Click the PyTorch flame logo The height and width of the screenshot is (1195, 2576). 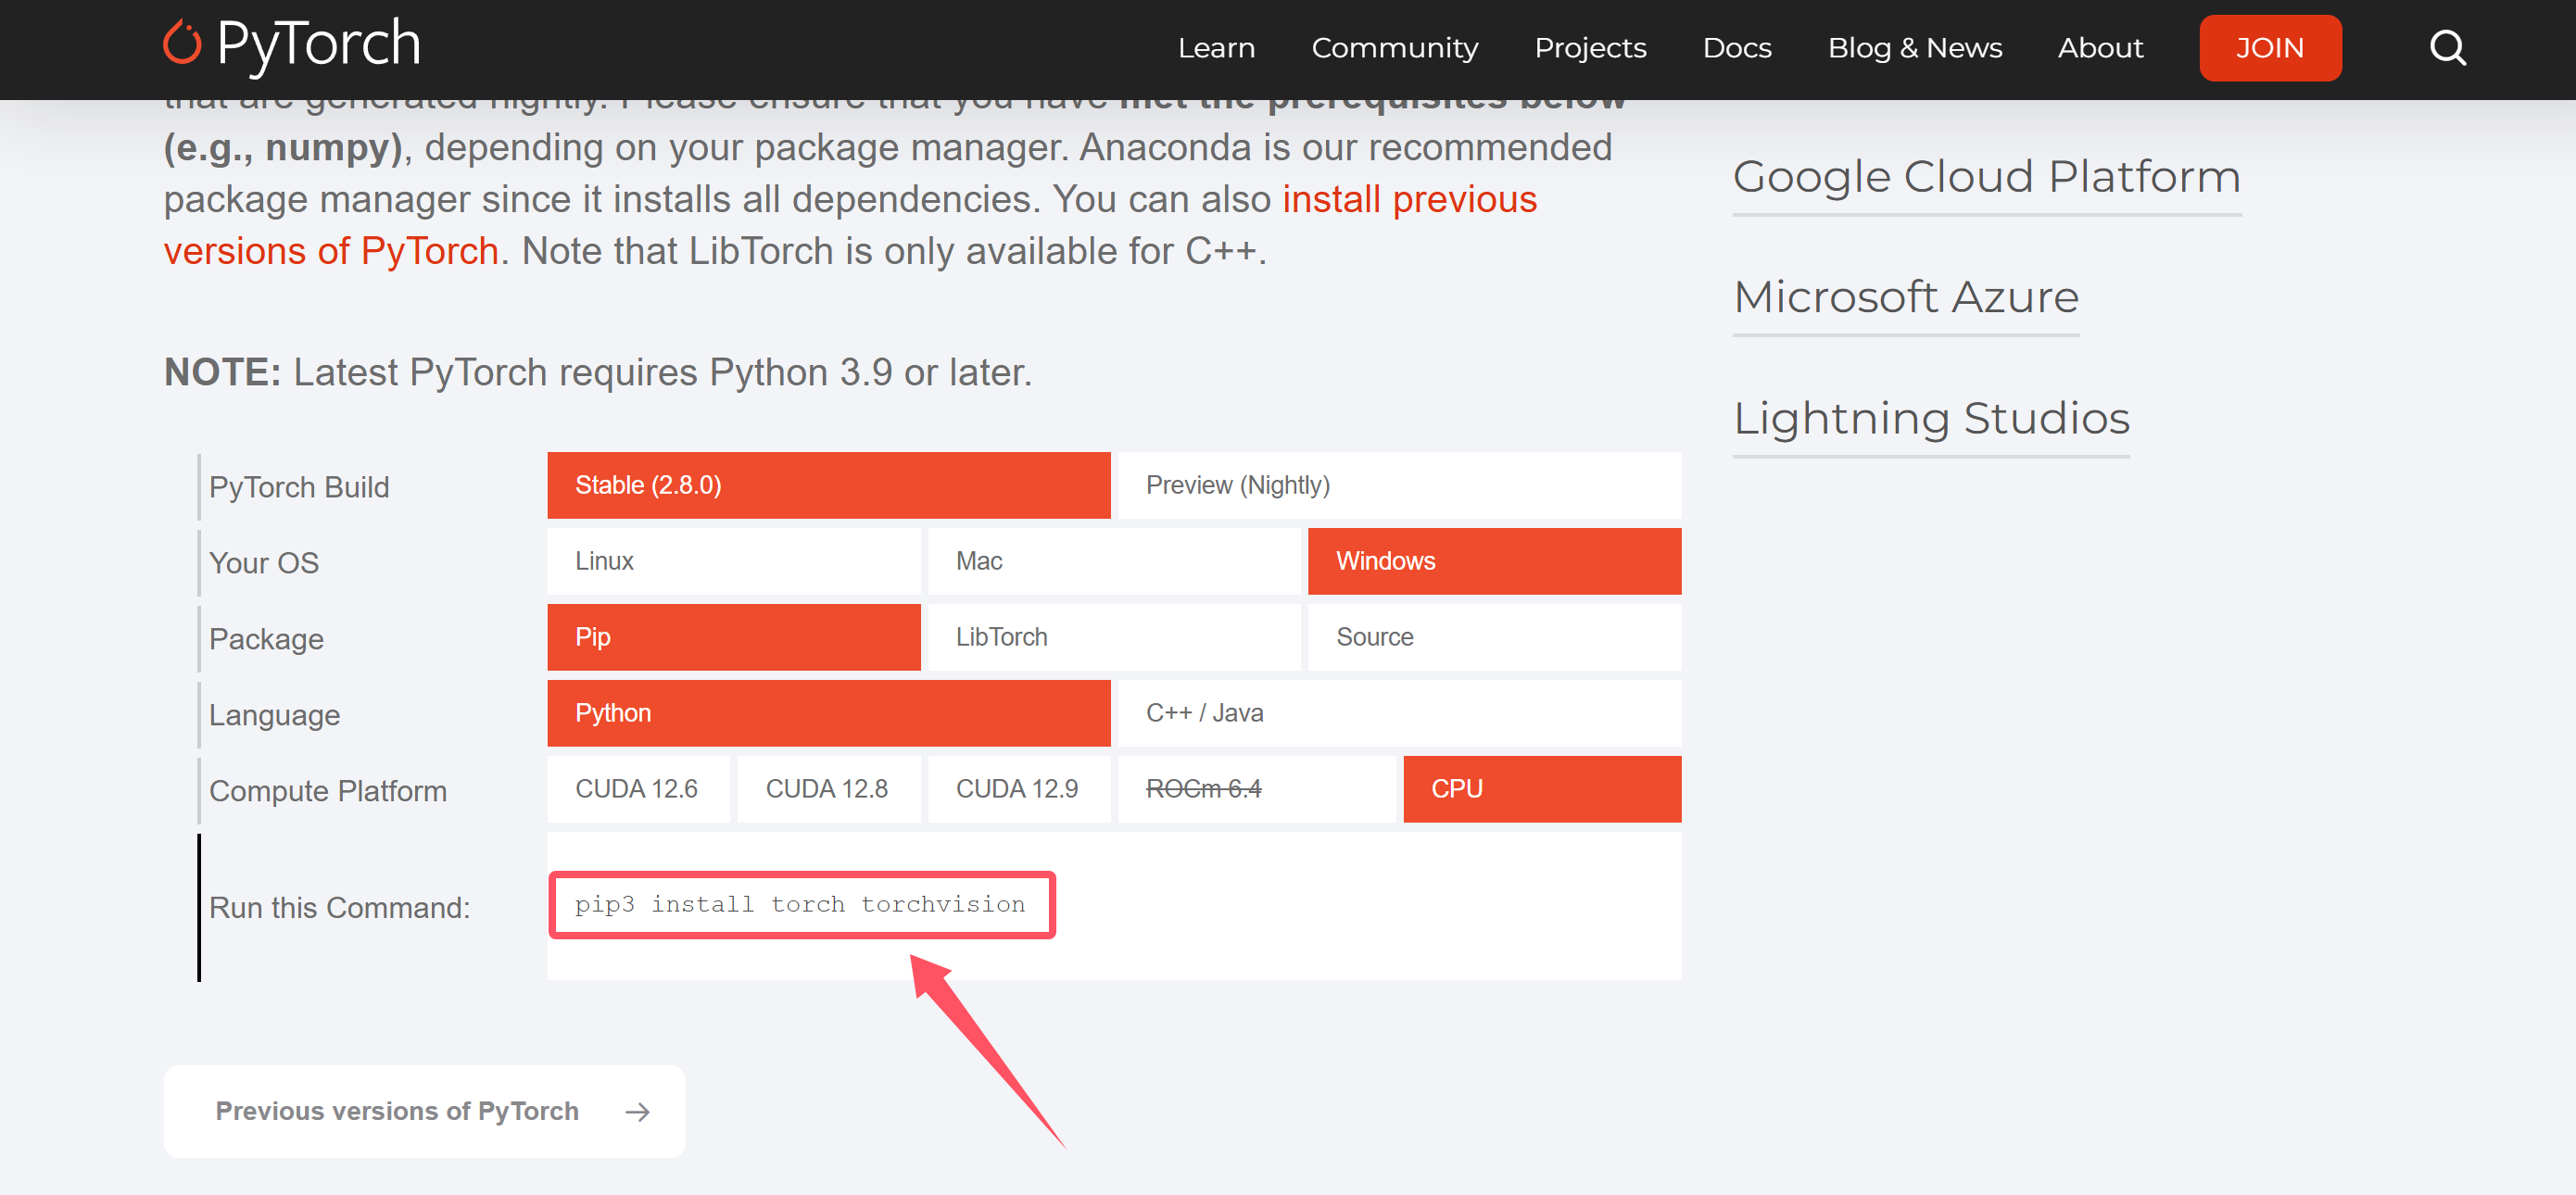pyautogui.click(x=182, y=44)
